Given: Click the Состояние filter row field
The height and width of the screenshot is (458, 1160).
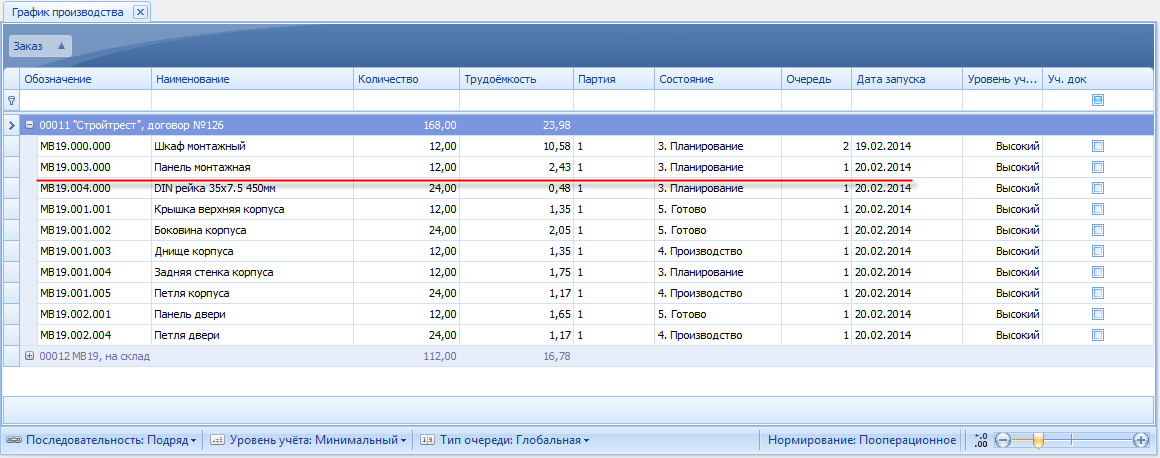Looking at the screenshot, I should point(718,100).
